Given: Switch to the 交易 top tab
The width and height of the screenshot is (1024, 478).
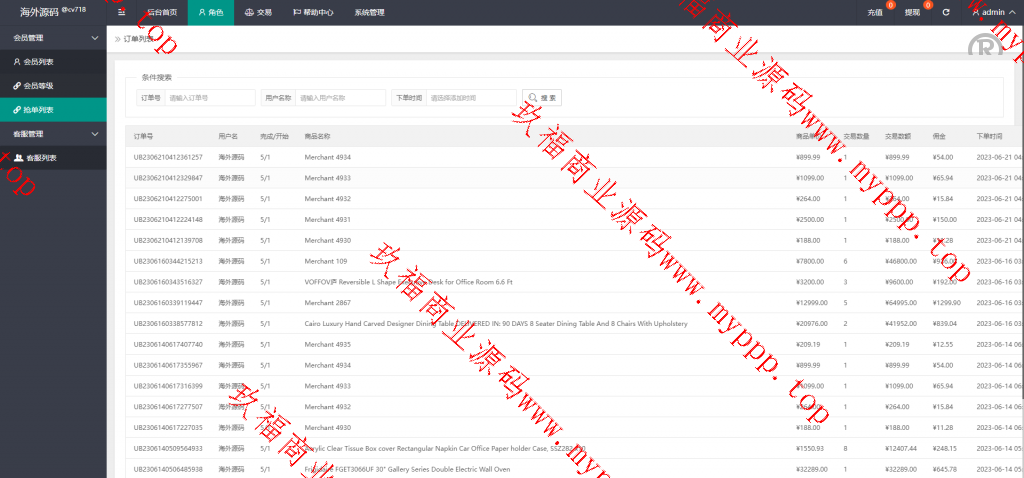Looking at the screenshot, I should click(x=257, y=13).
